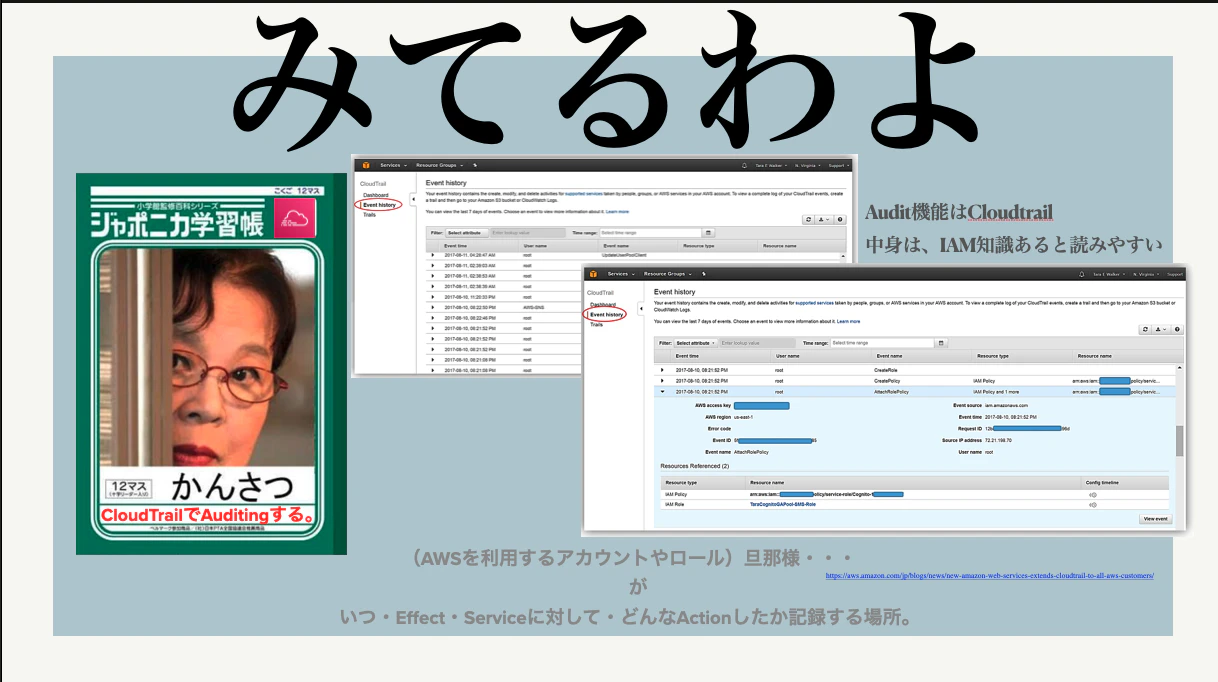The height and width of the screenshot is (682, 1218).
Task: Click the pin icon in the back console navbar
Action: coord(475,165)
